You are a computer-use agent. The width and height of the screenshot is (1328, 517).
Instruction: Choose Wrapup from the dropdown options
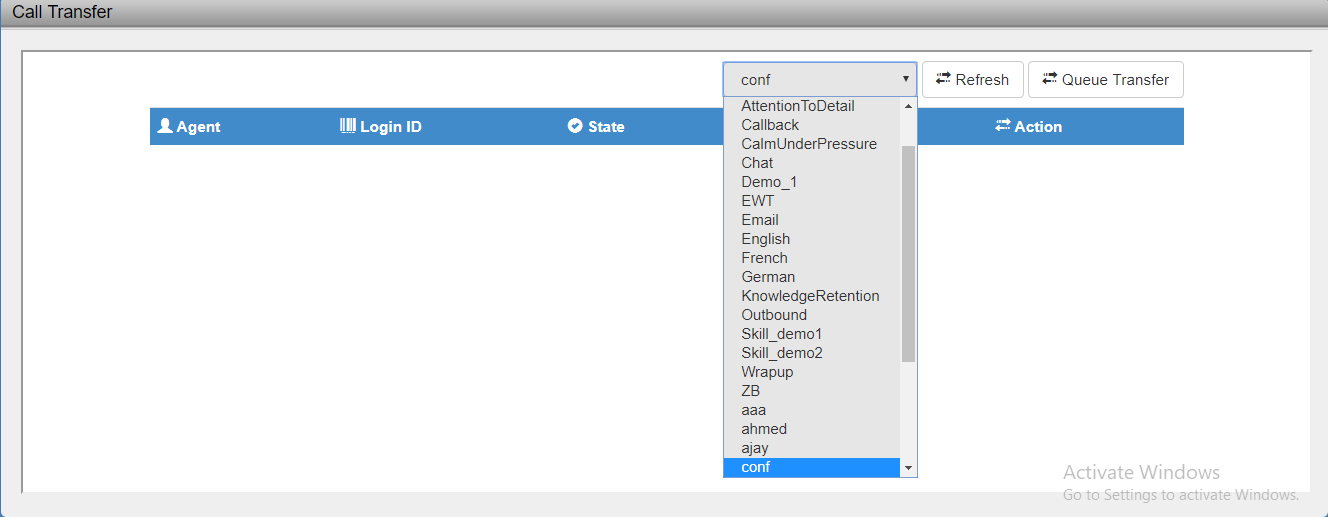coord(767,372)
